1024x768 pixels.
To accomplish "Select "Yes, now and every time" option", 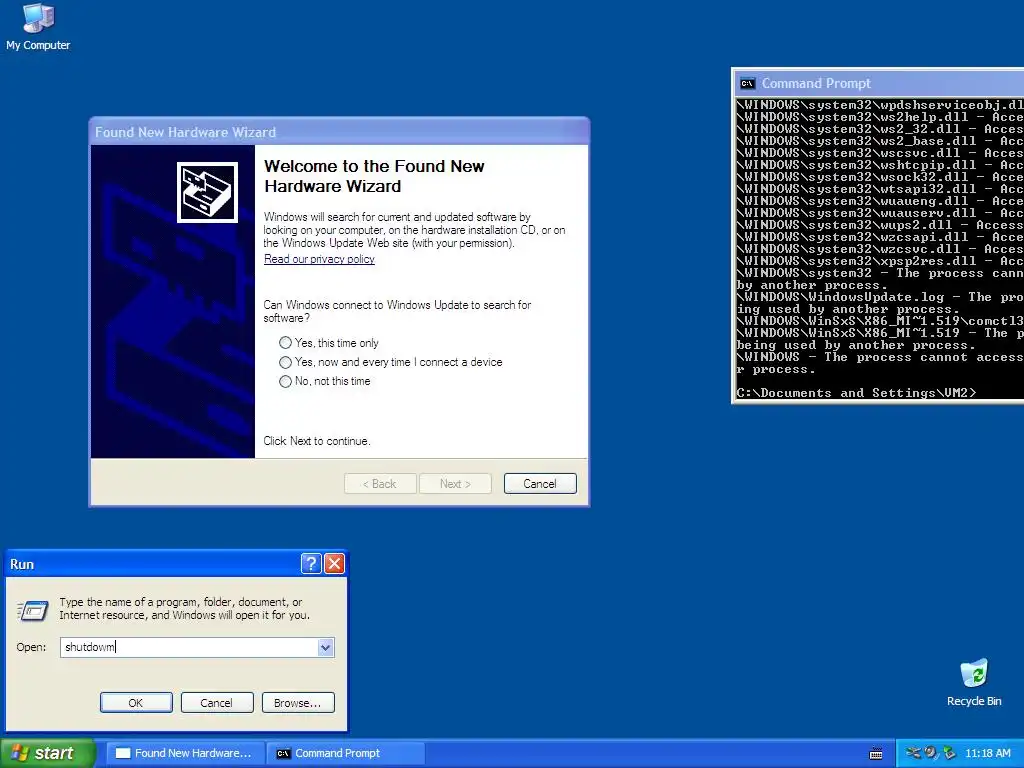I will click(391, 362).
